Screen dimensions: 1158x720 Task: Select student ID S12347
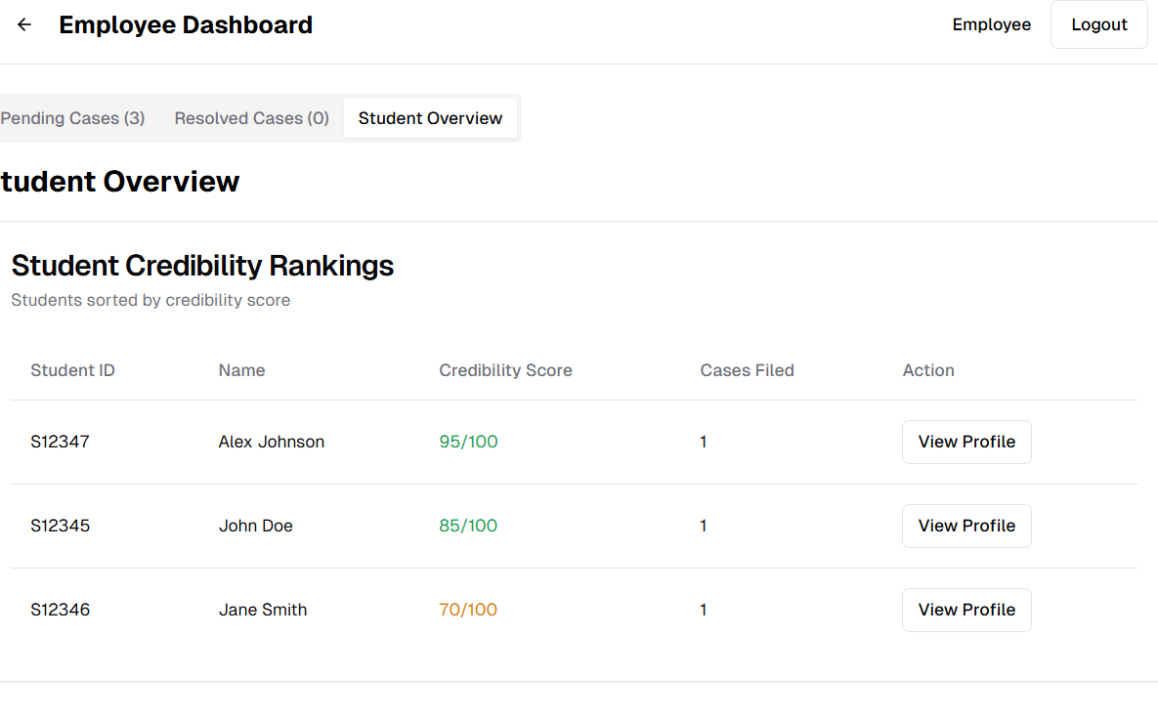[x=60, y=442]
